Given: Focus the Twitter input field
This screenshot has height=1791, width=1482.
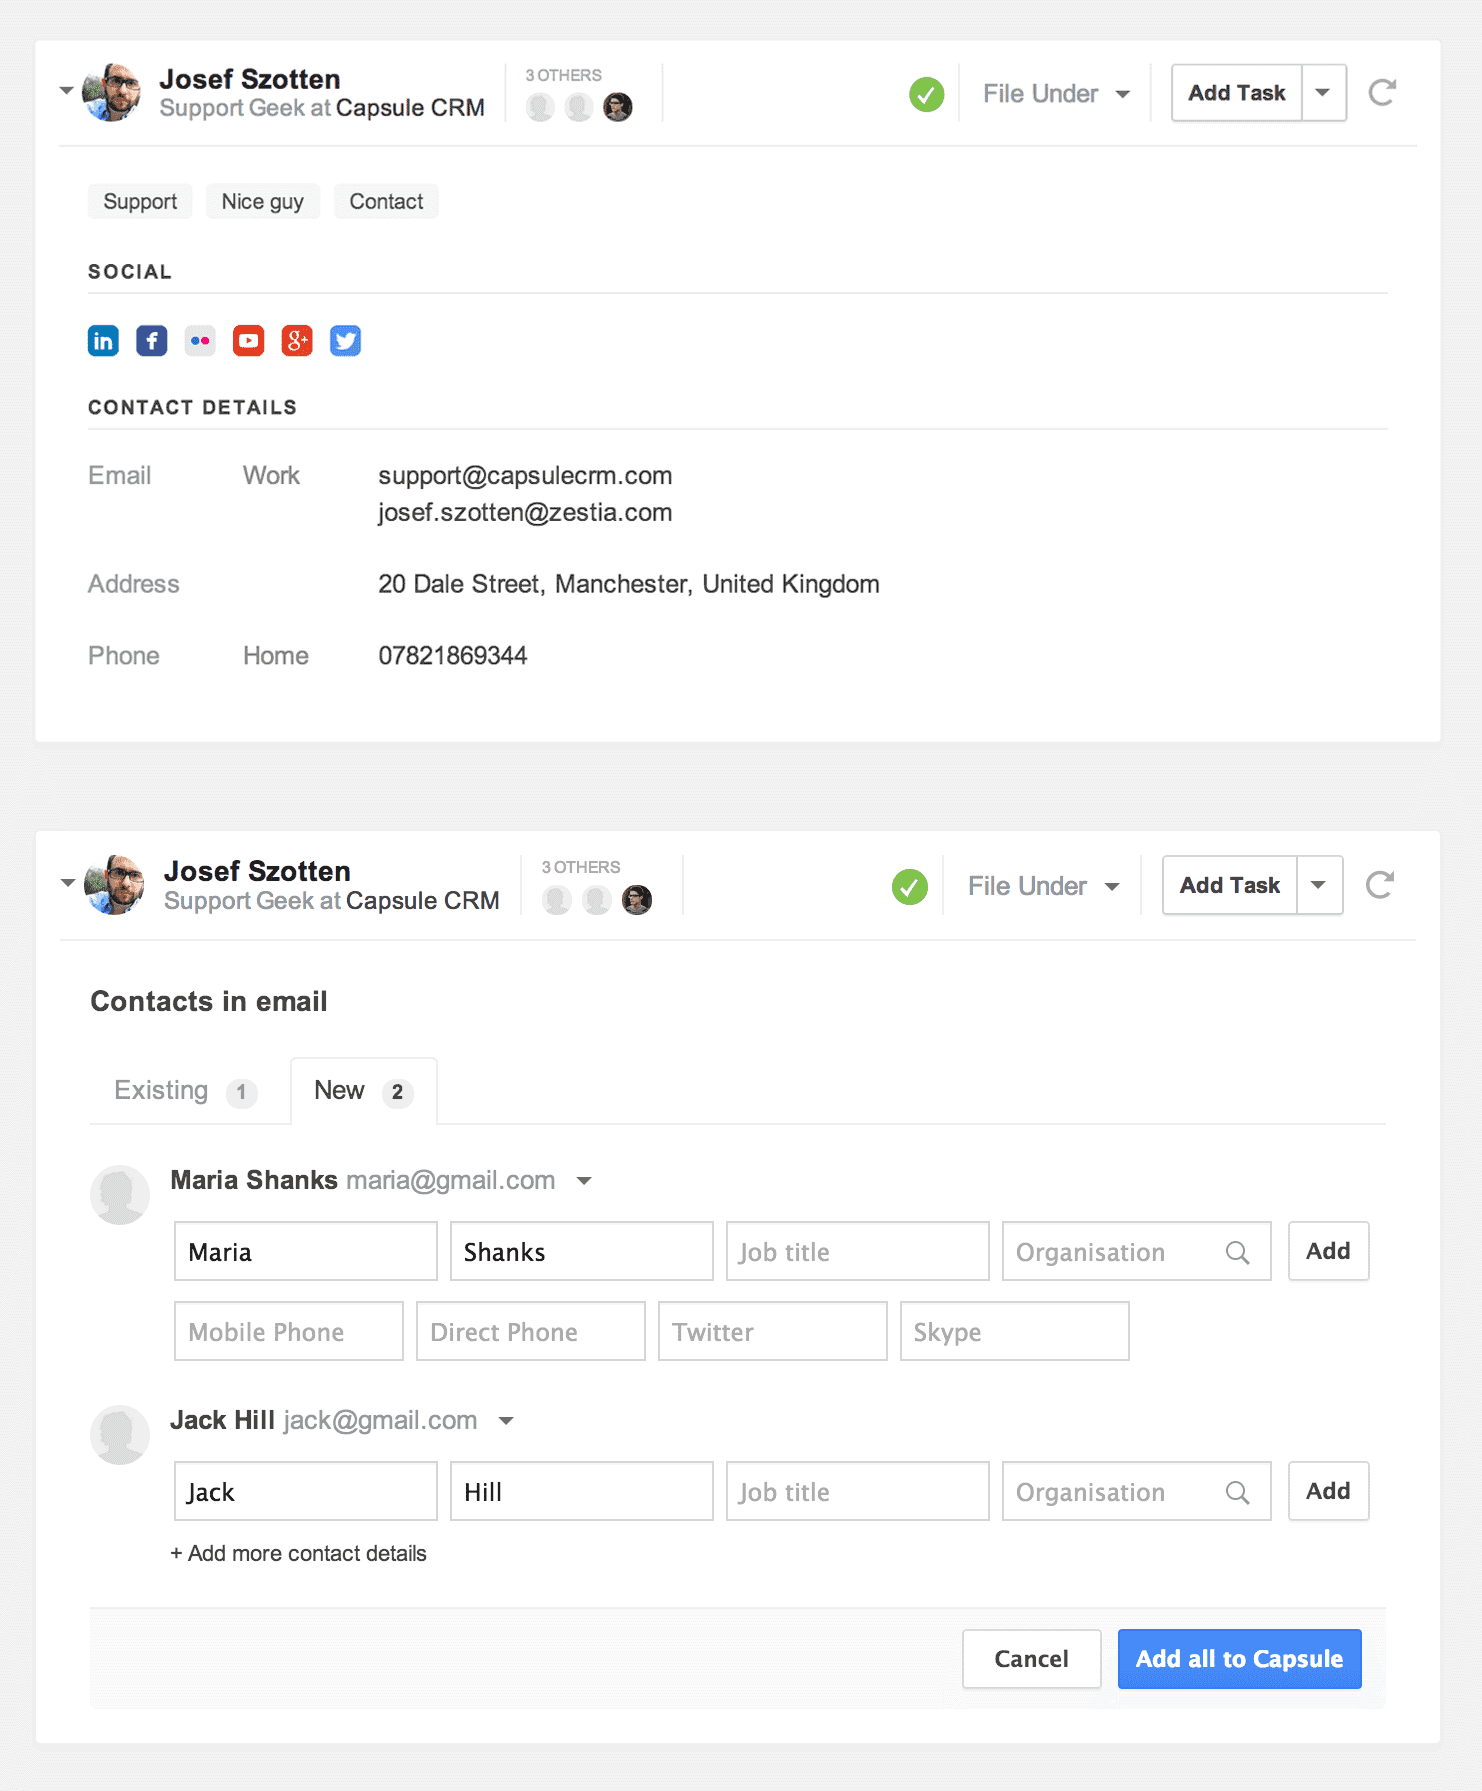Looking at the screenshot, I should click(x=773, y=1331).
